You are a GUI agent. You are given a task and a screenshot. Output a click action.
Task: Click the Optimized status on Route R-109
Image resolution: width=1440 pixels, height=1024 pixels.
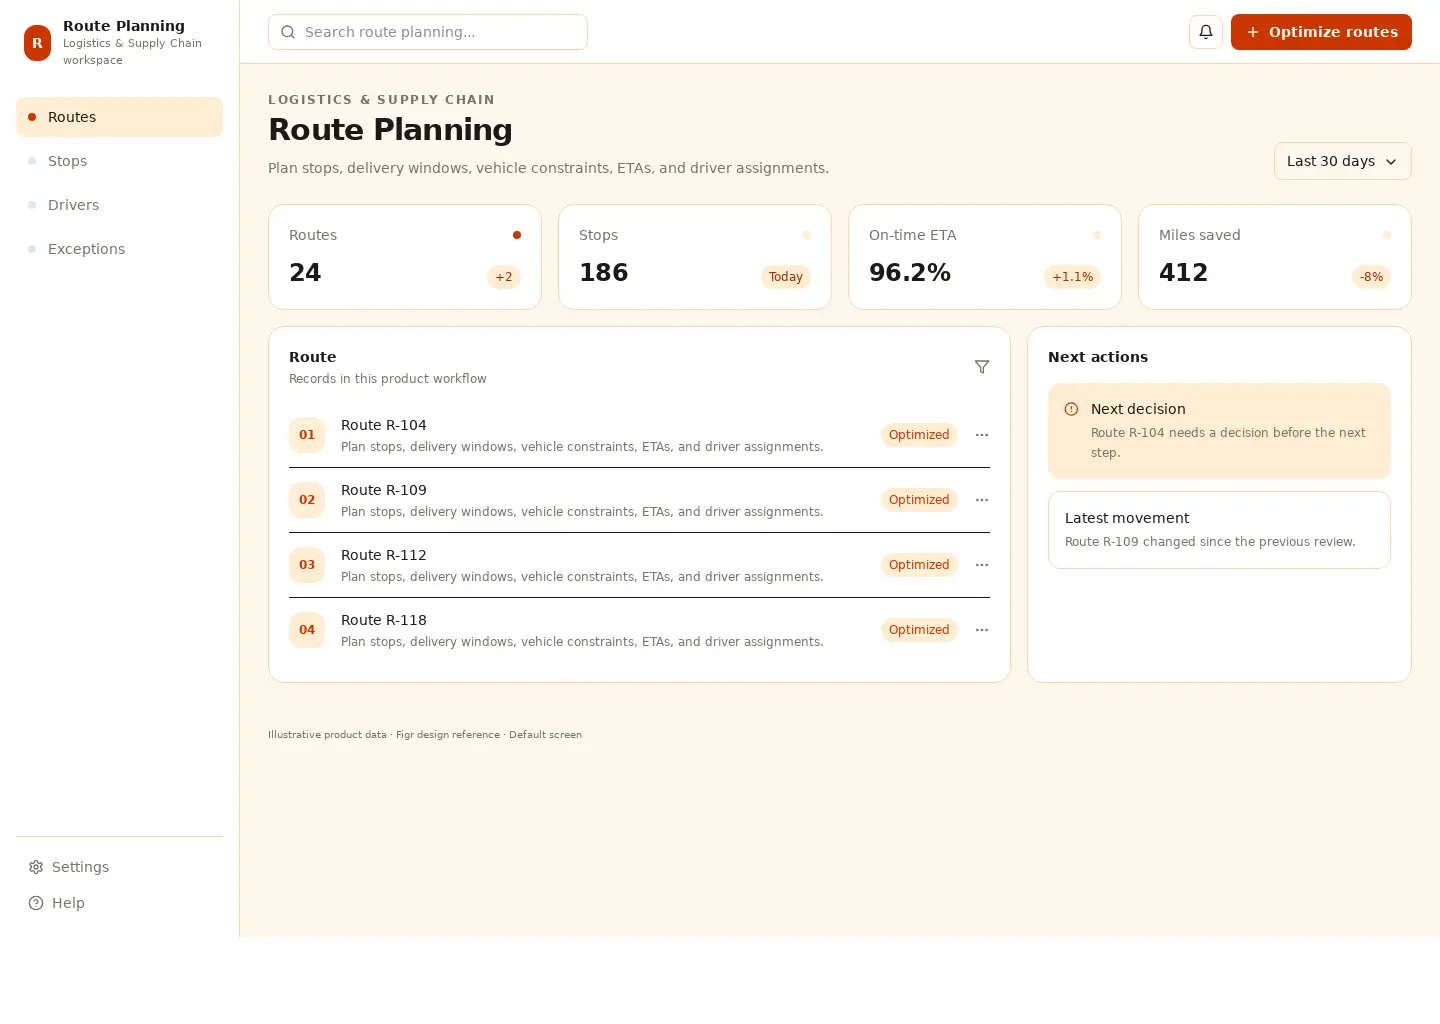919,500
